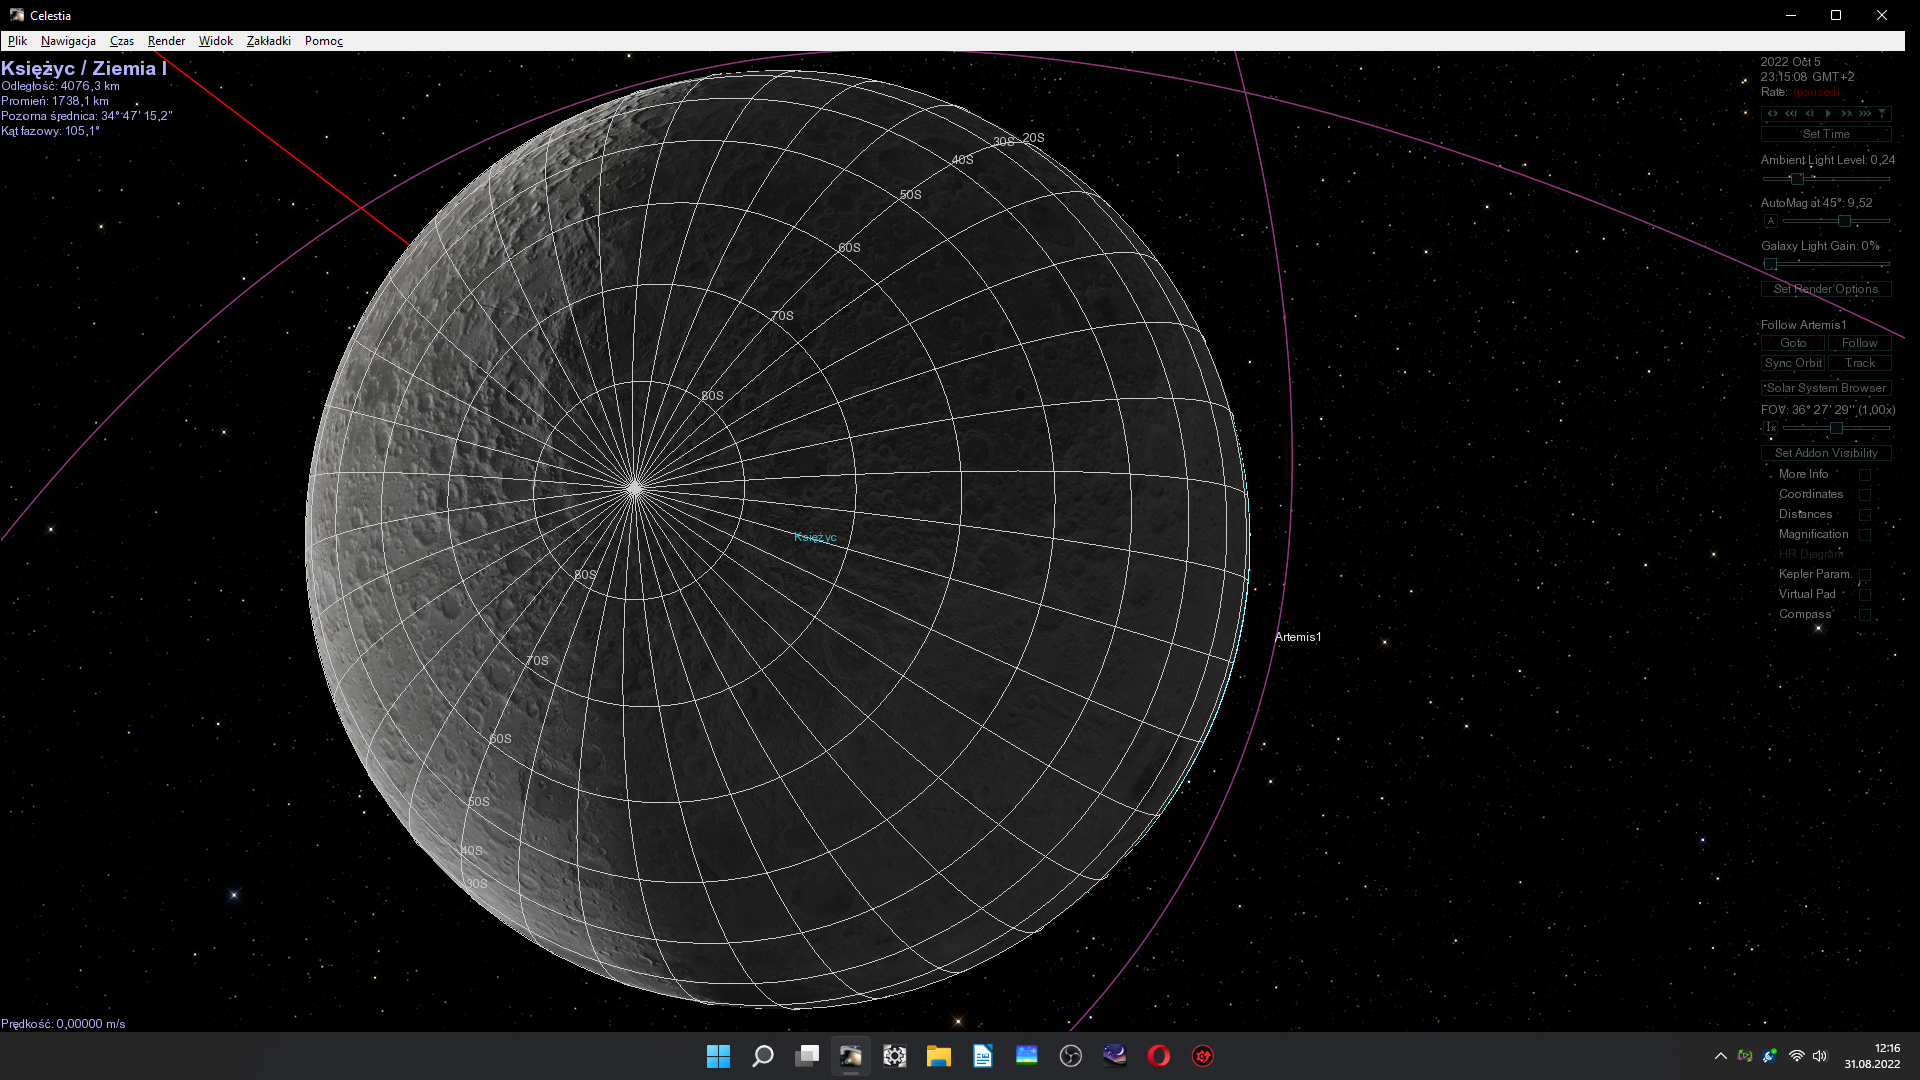Viewport: 1920px width, 1080px height.
Task: Click the slow time 2x icon
Action: [x=1809, y=114]
